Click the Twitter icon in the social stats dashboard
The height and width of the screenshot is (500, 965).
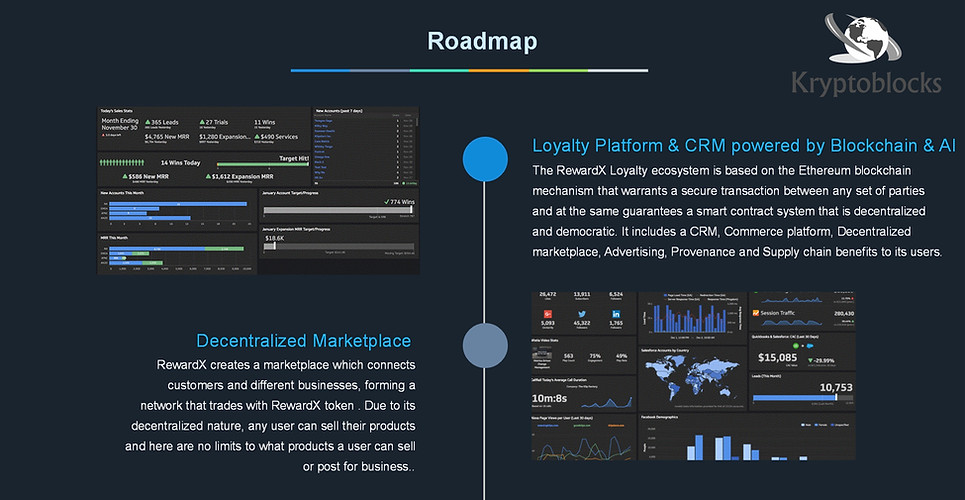coord(582,314)
